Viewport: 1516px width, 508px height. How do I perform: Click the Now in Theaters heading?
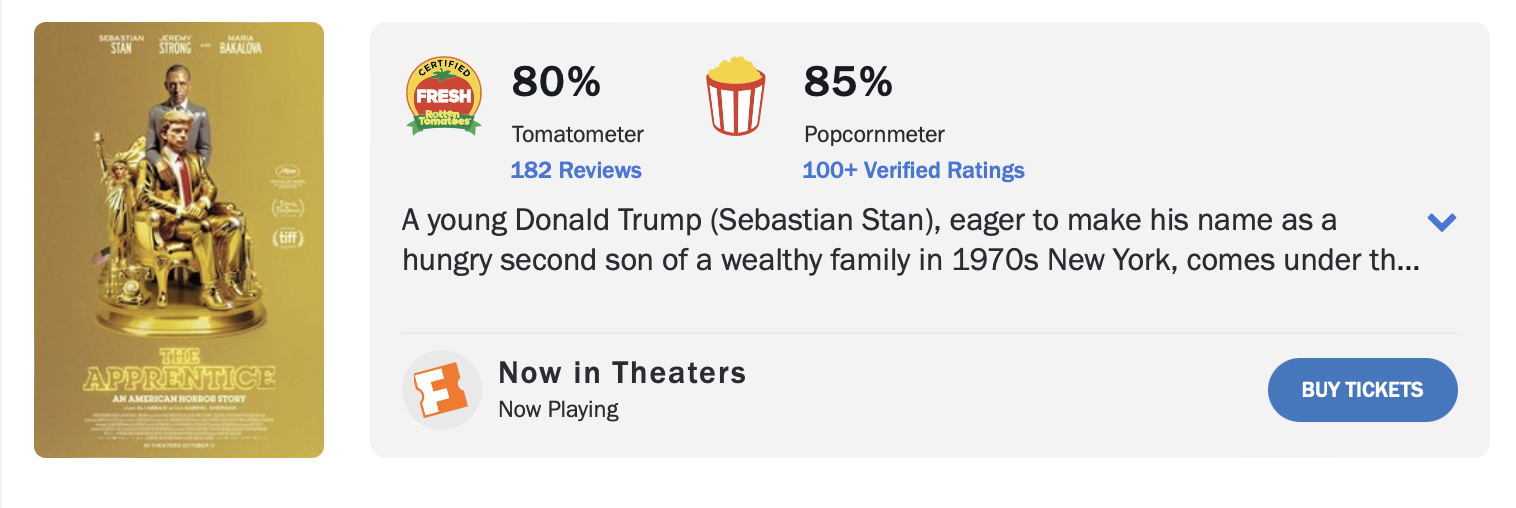[x=622, y=373]
